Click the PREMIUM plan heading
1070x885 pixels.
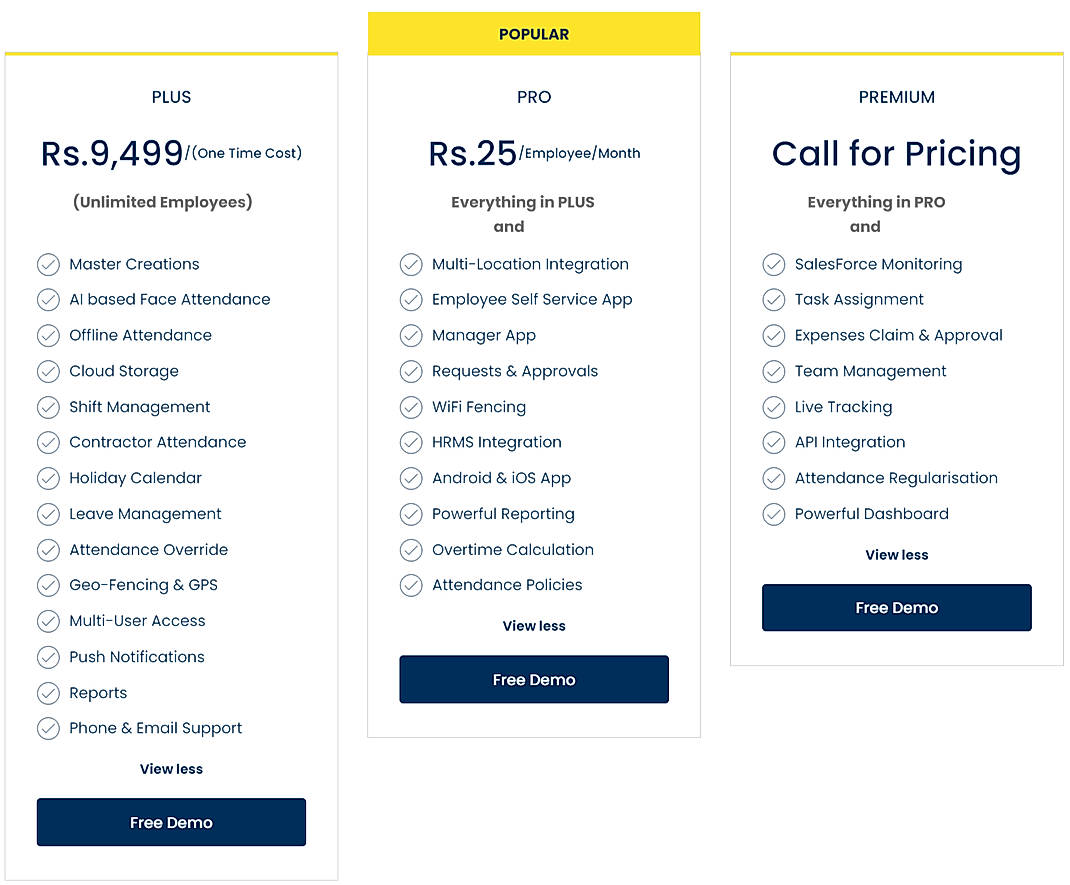coord(896,97)
